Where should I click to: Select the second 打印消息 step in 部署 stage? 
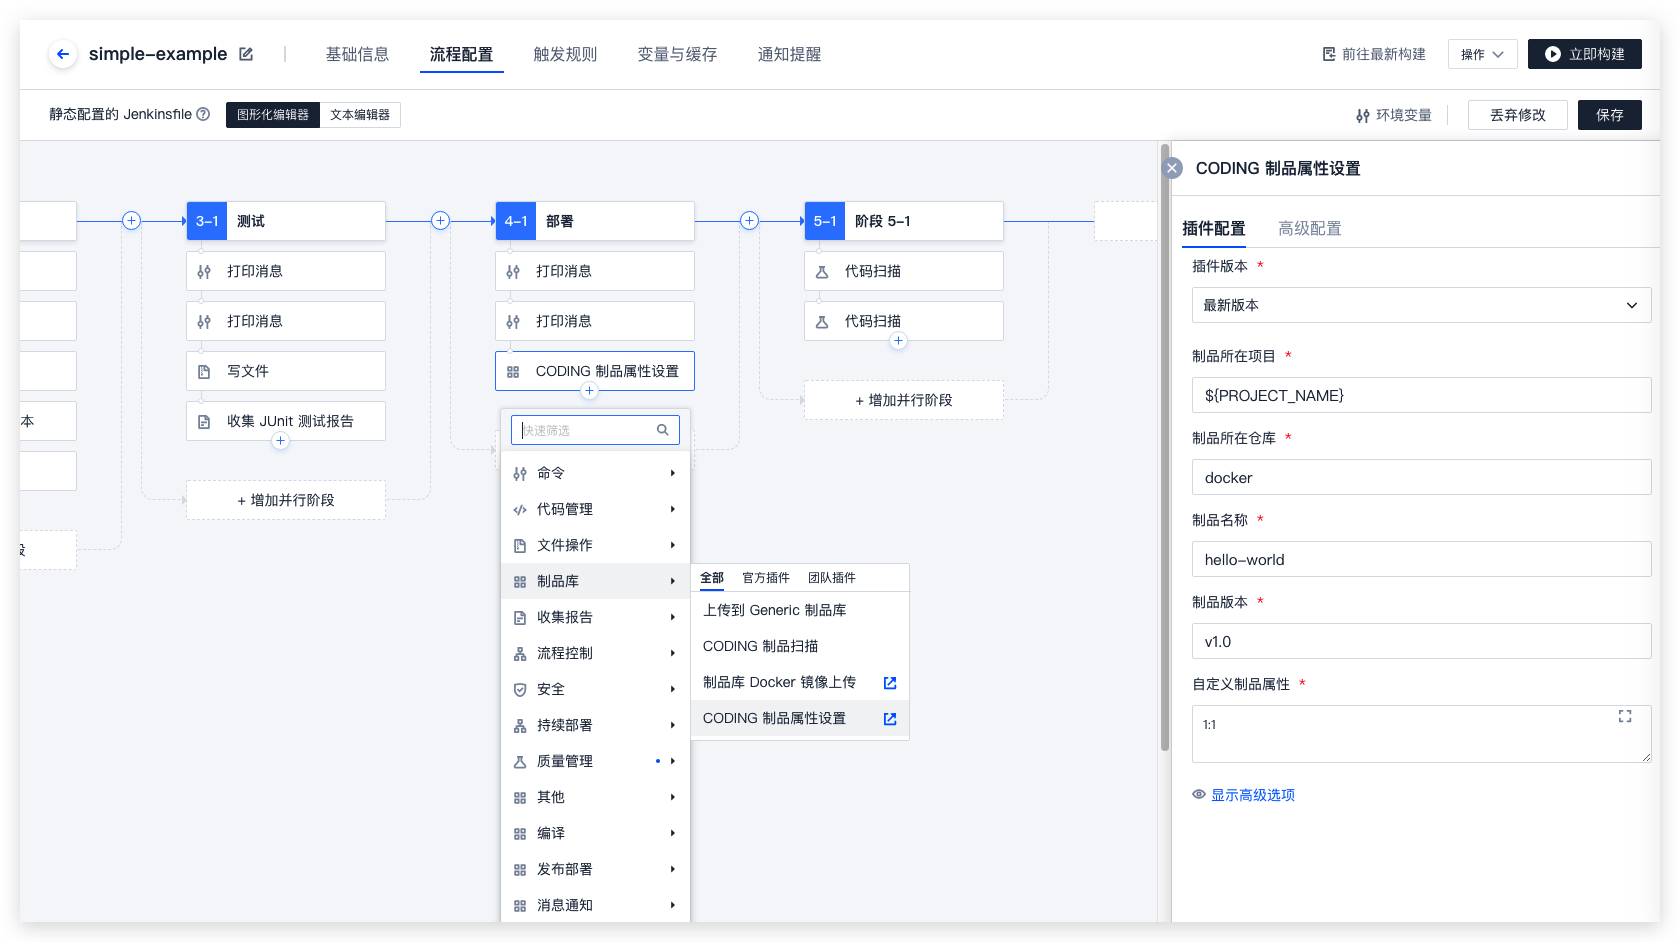pyautogui.click(x=595, y=321)
